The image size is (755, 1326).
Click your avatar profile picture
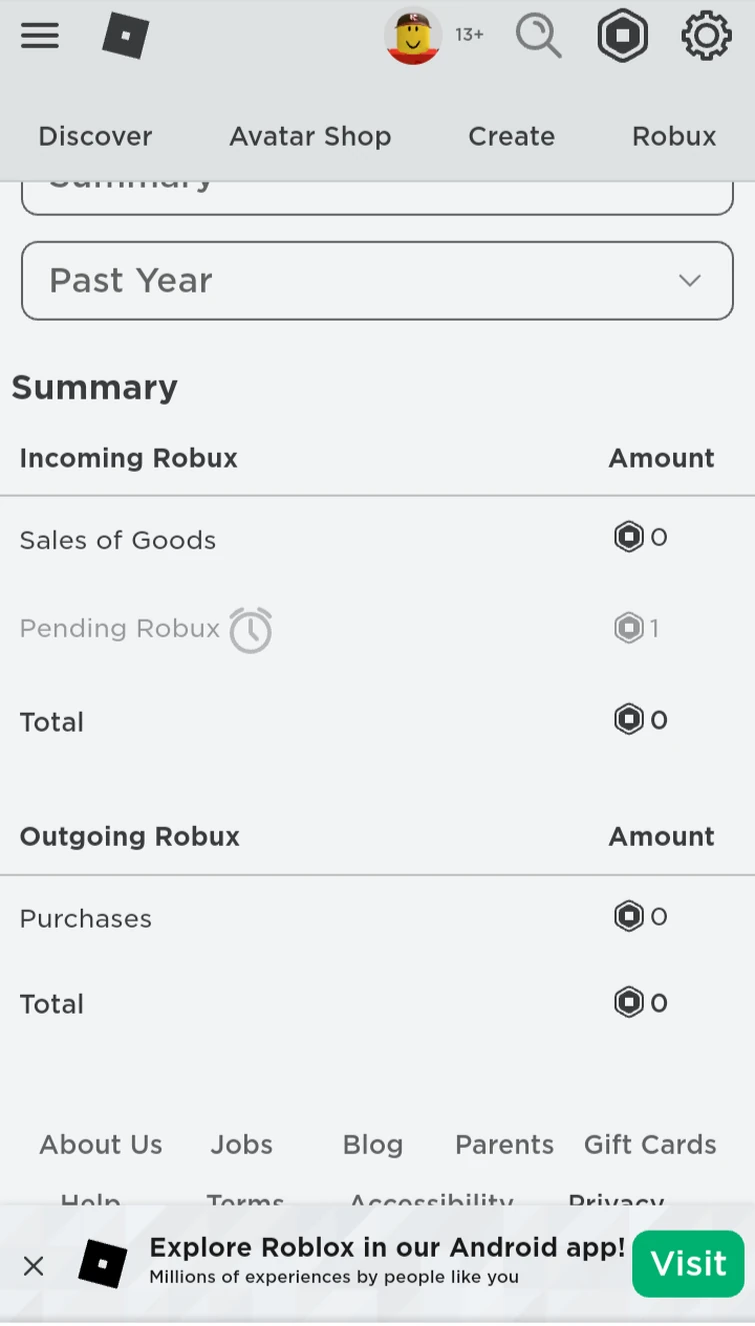414,36
